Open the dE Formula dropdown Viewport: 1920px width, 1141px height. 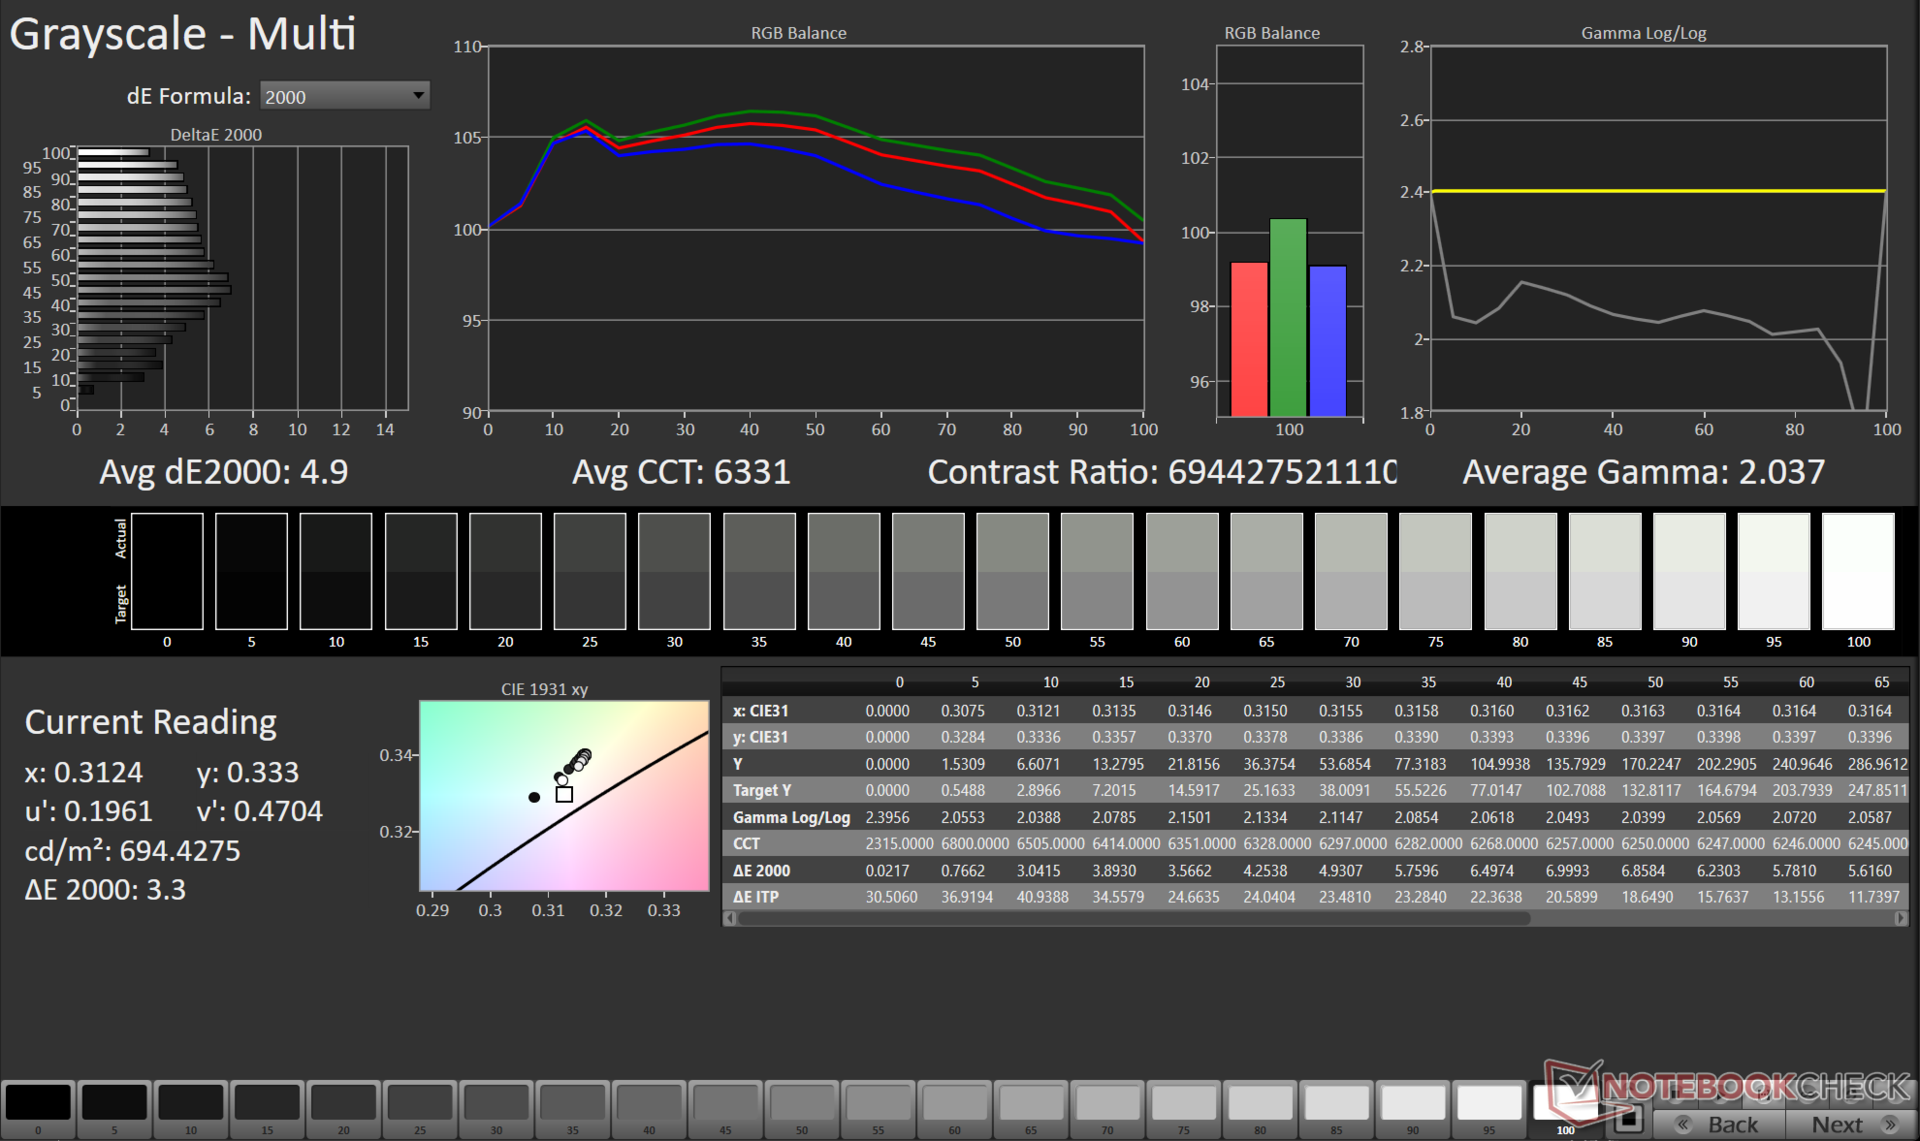coord(343,96)
